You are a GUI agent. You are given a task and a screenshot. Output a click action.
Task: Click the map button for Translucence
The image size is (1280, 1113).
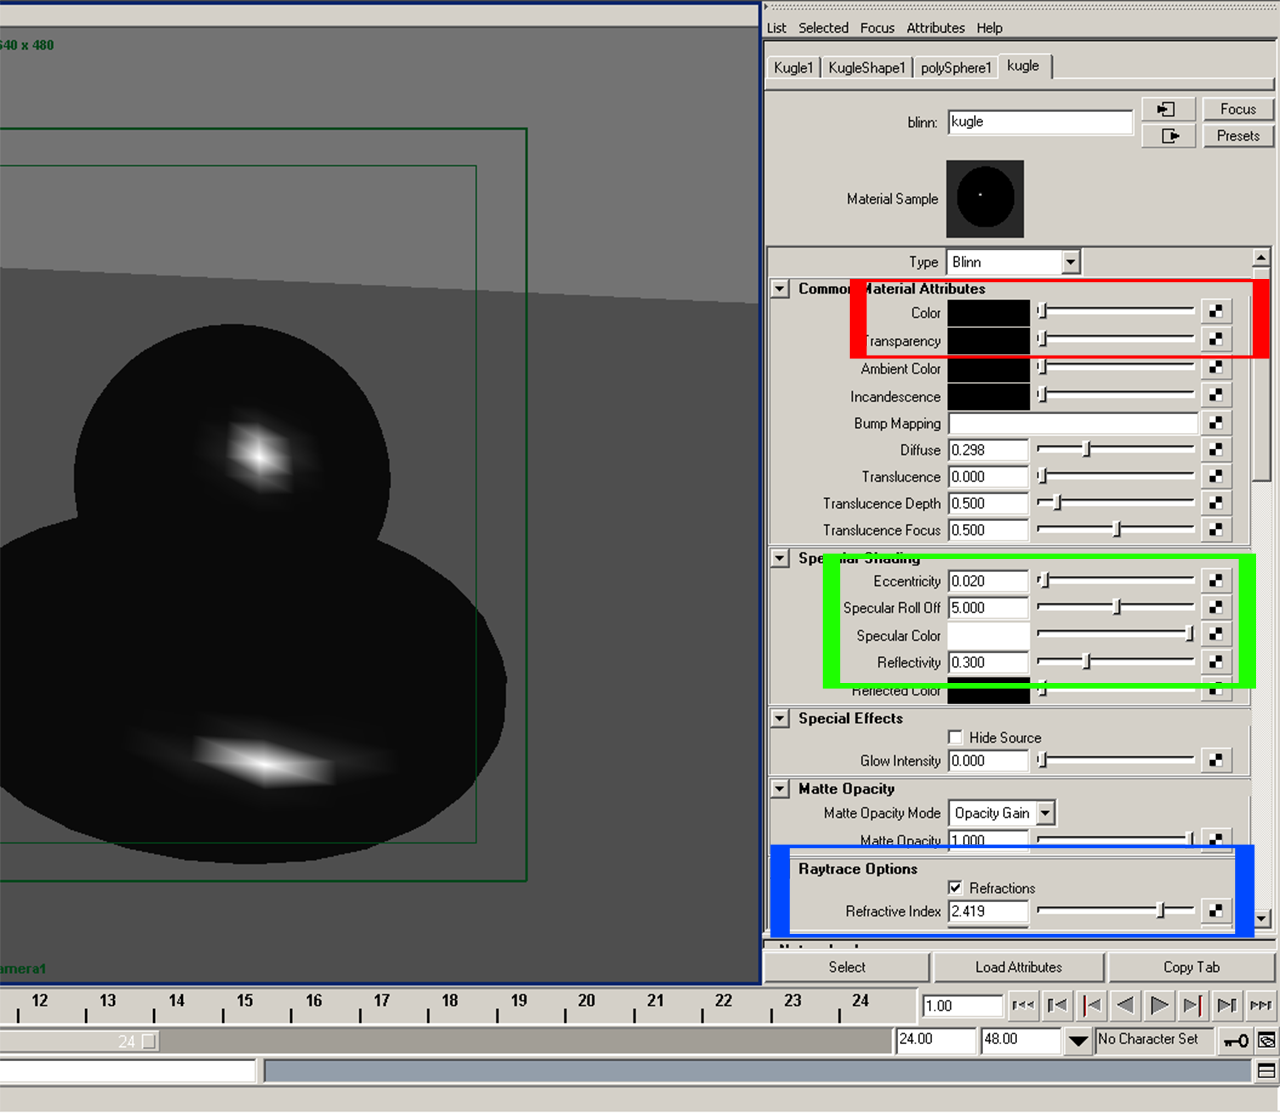pyautogui.click(x=1215, y=477)
